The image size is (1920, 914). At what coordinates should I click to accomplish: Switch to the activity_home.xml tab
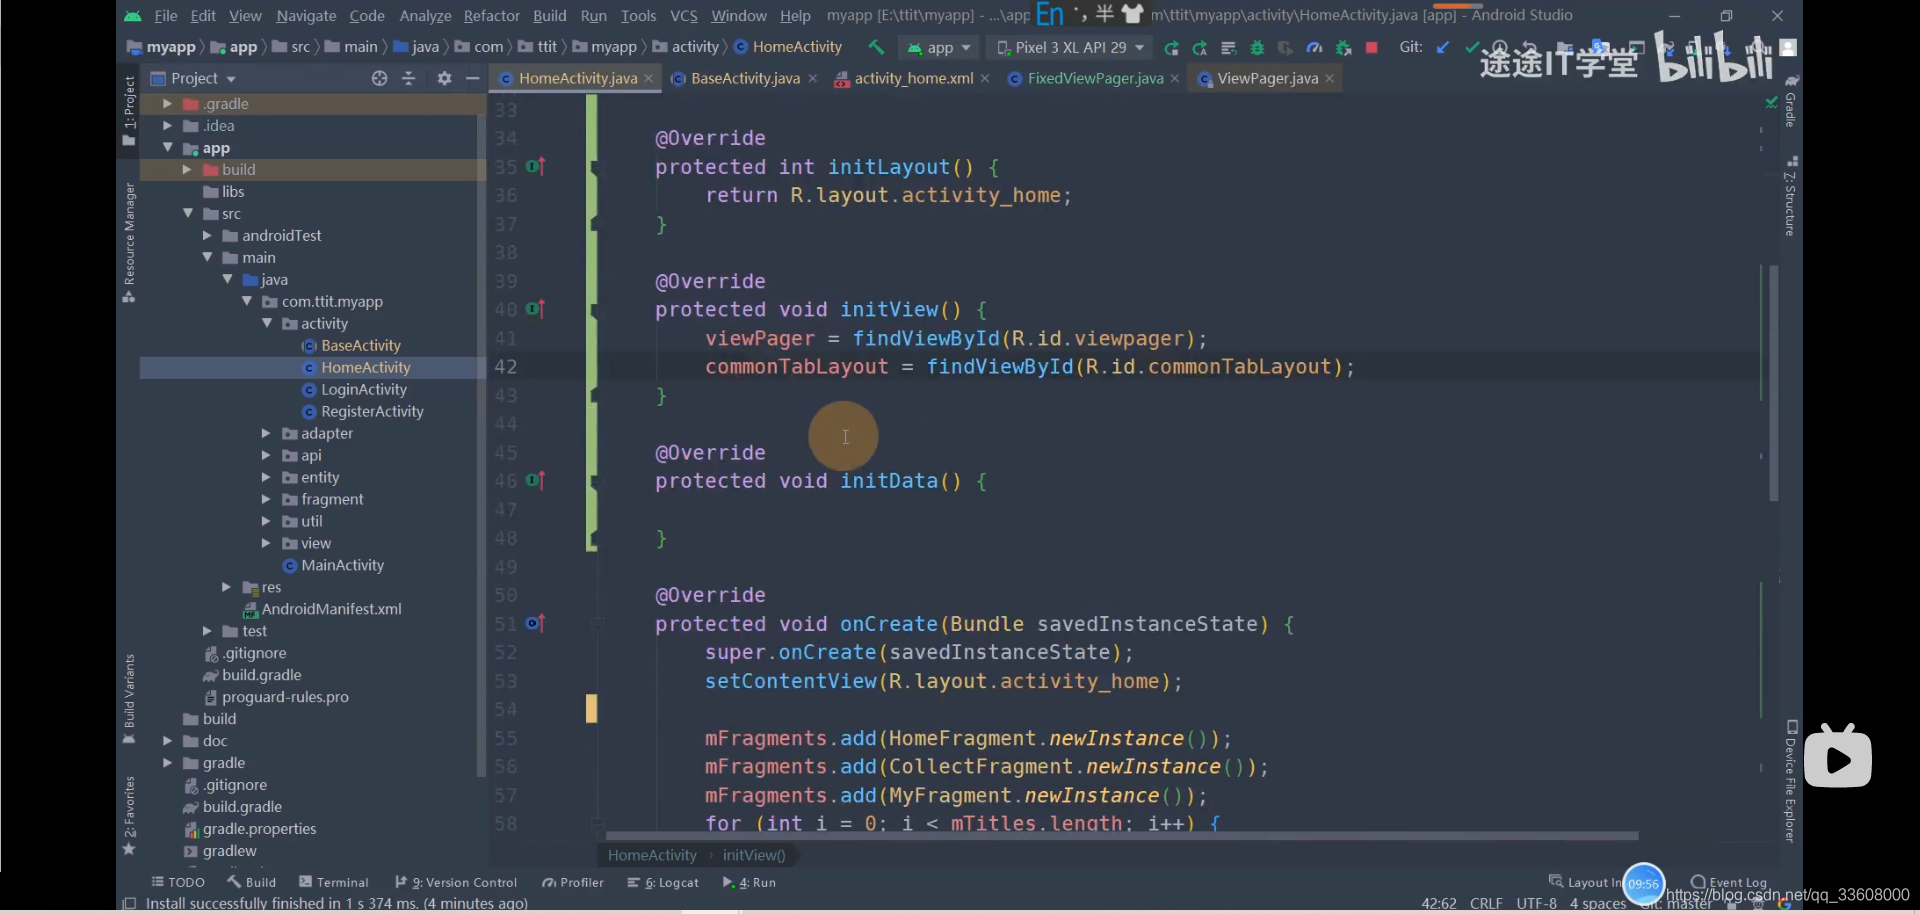[913, 78]
